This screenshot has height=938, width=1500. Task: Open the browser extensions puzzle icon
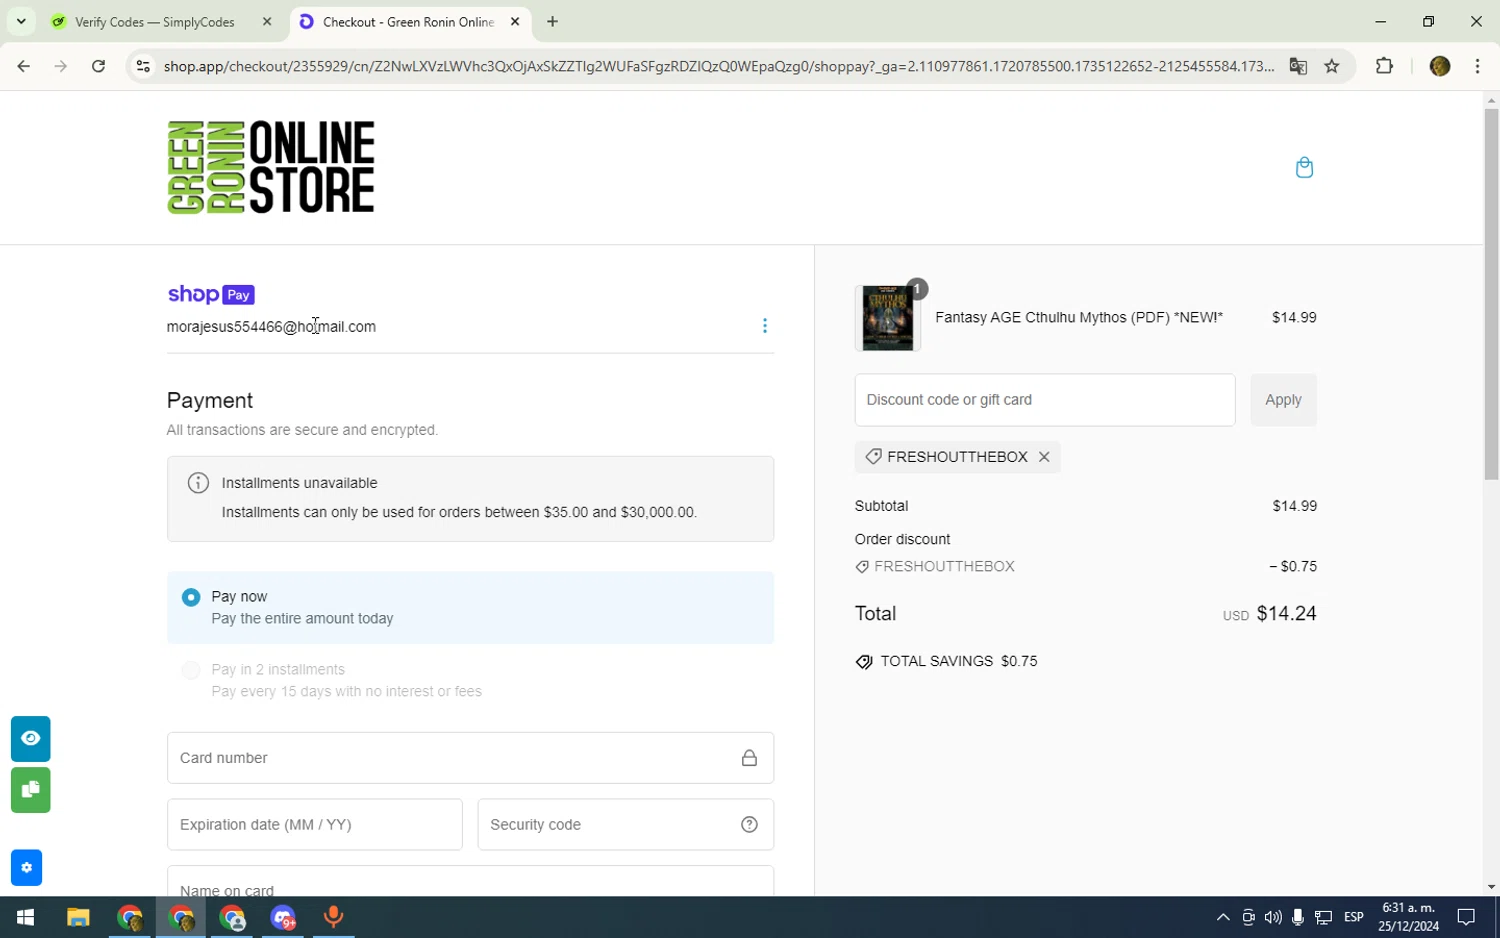pos(1384,66)
